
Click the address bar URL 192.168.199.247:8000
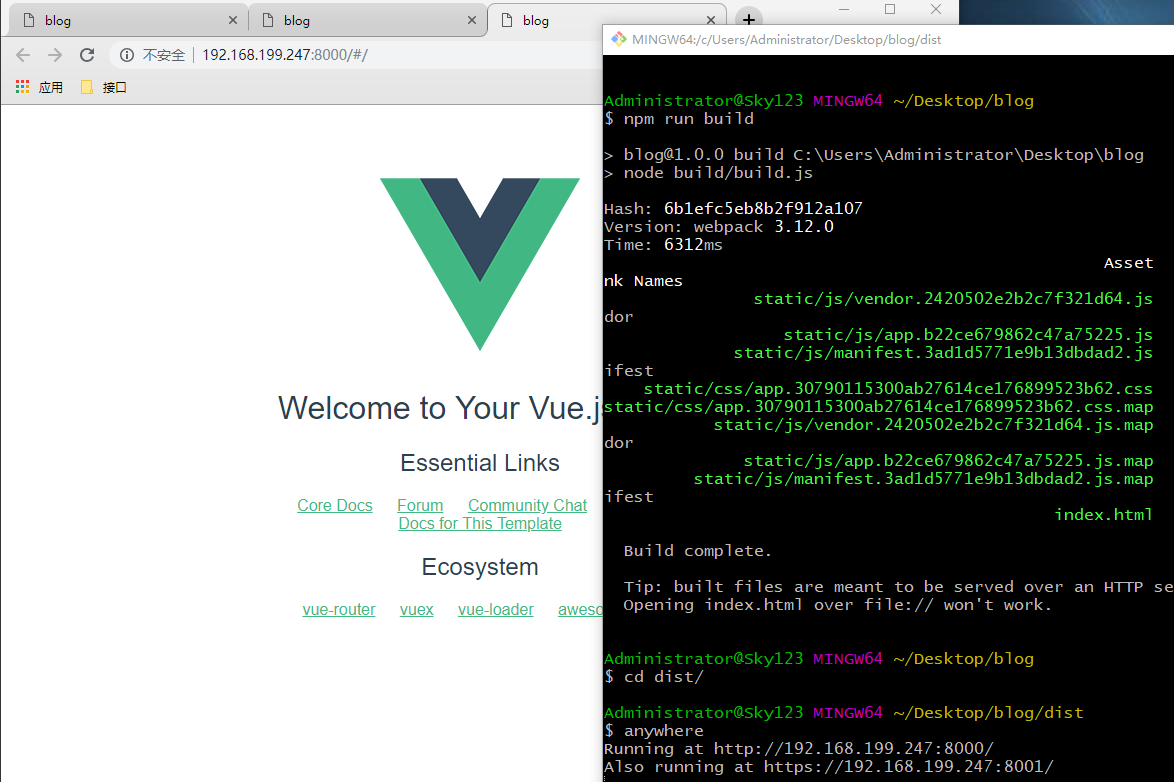click(x=285, y=55)
